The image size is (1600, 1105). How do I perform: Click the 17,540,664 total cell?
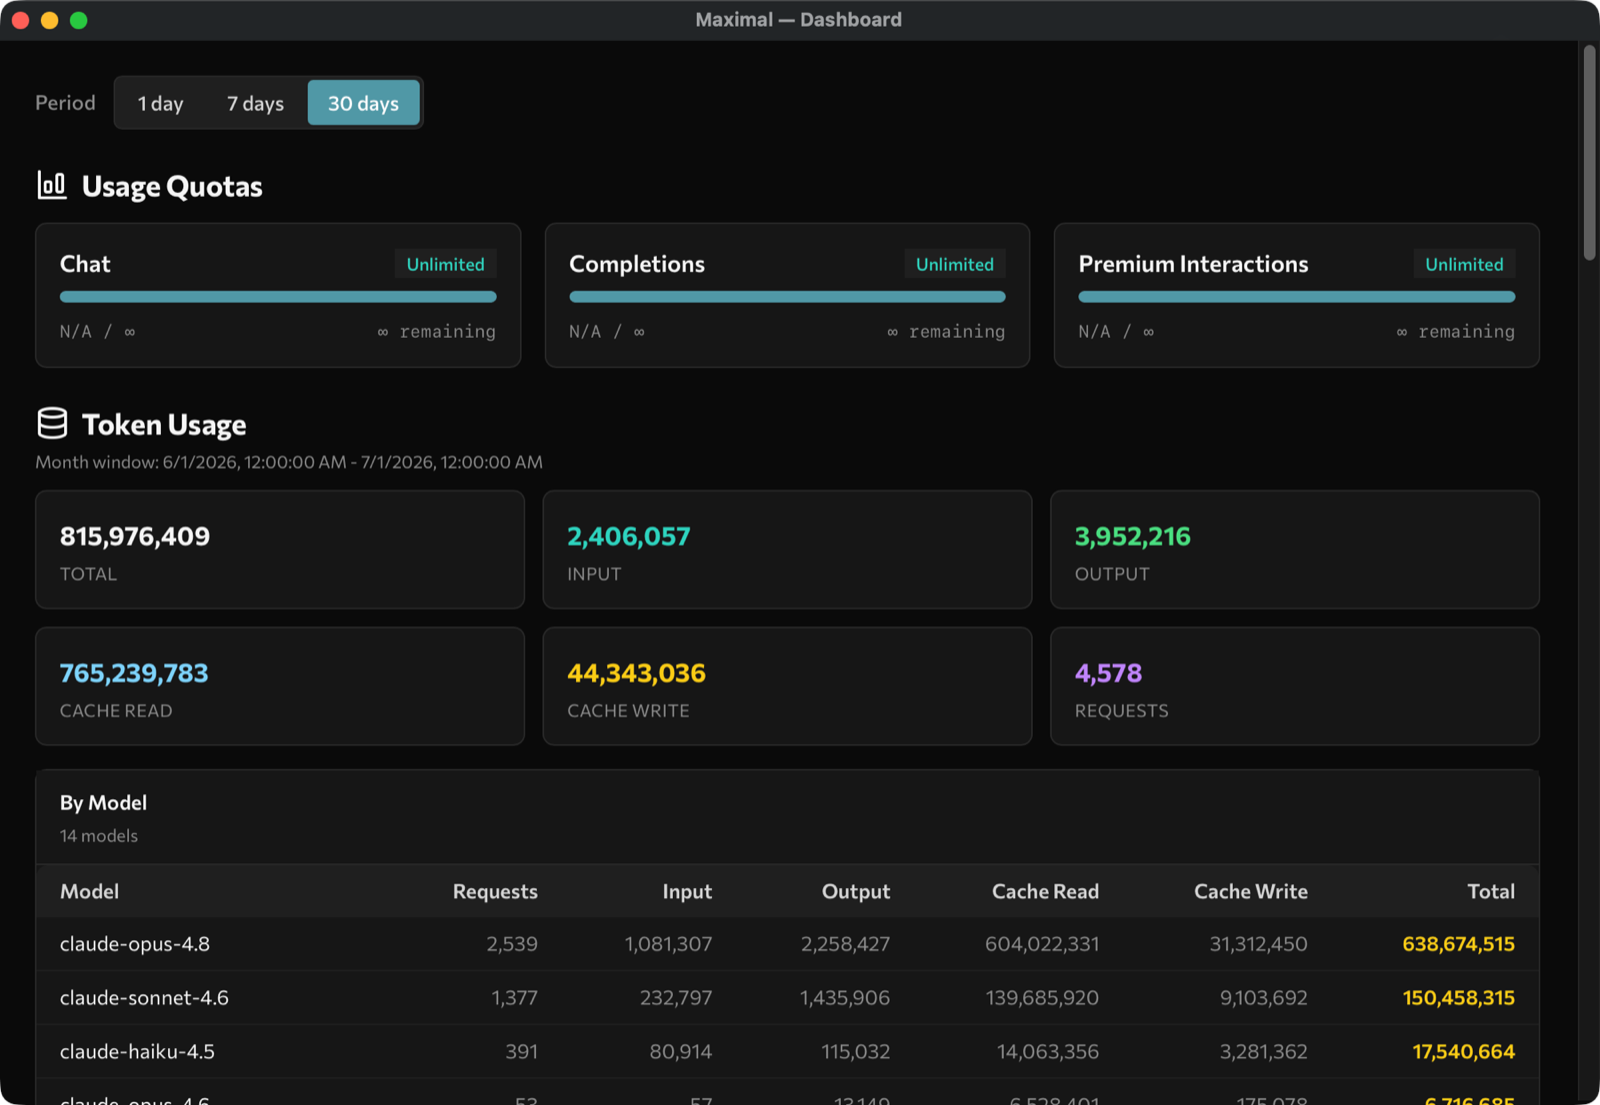1463,1052
